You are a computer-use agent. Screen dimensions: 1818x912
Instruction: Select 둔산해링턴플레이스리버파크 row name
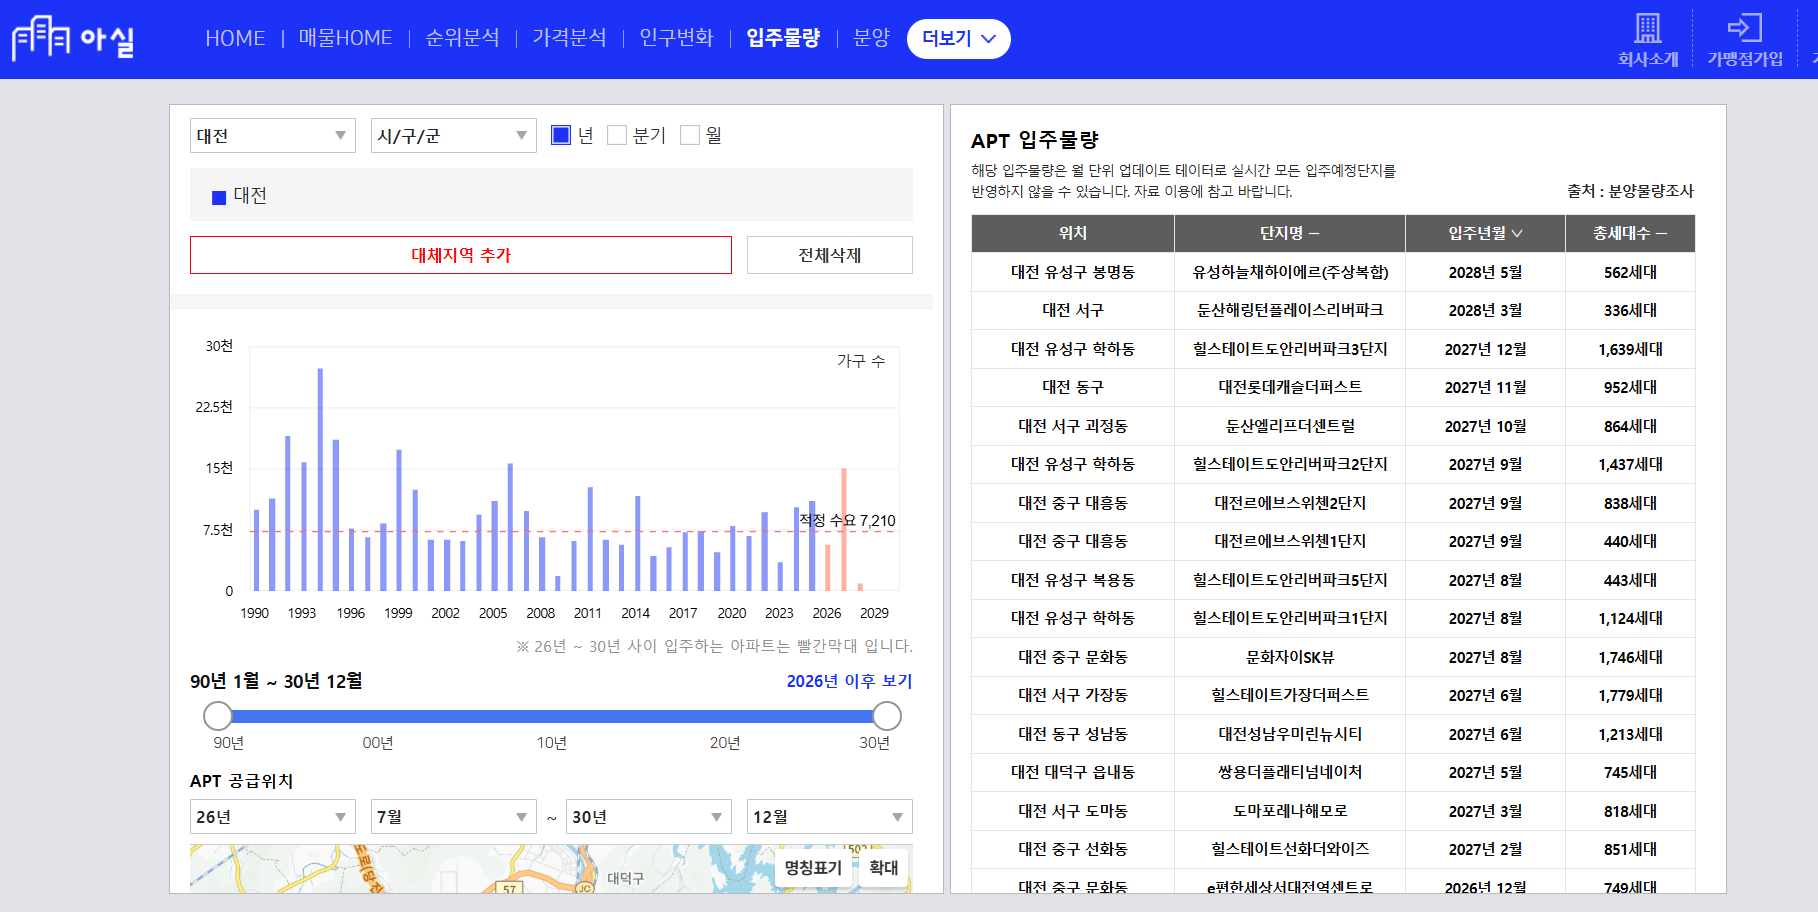[x=1290, y=310]
